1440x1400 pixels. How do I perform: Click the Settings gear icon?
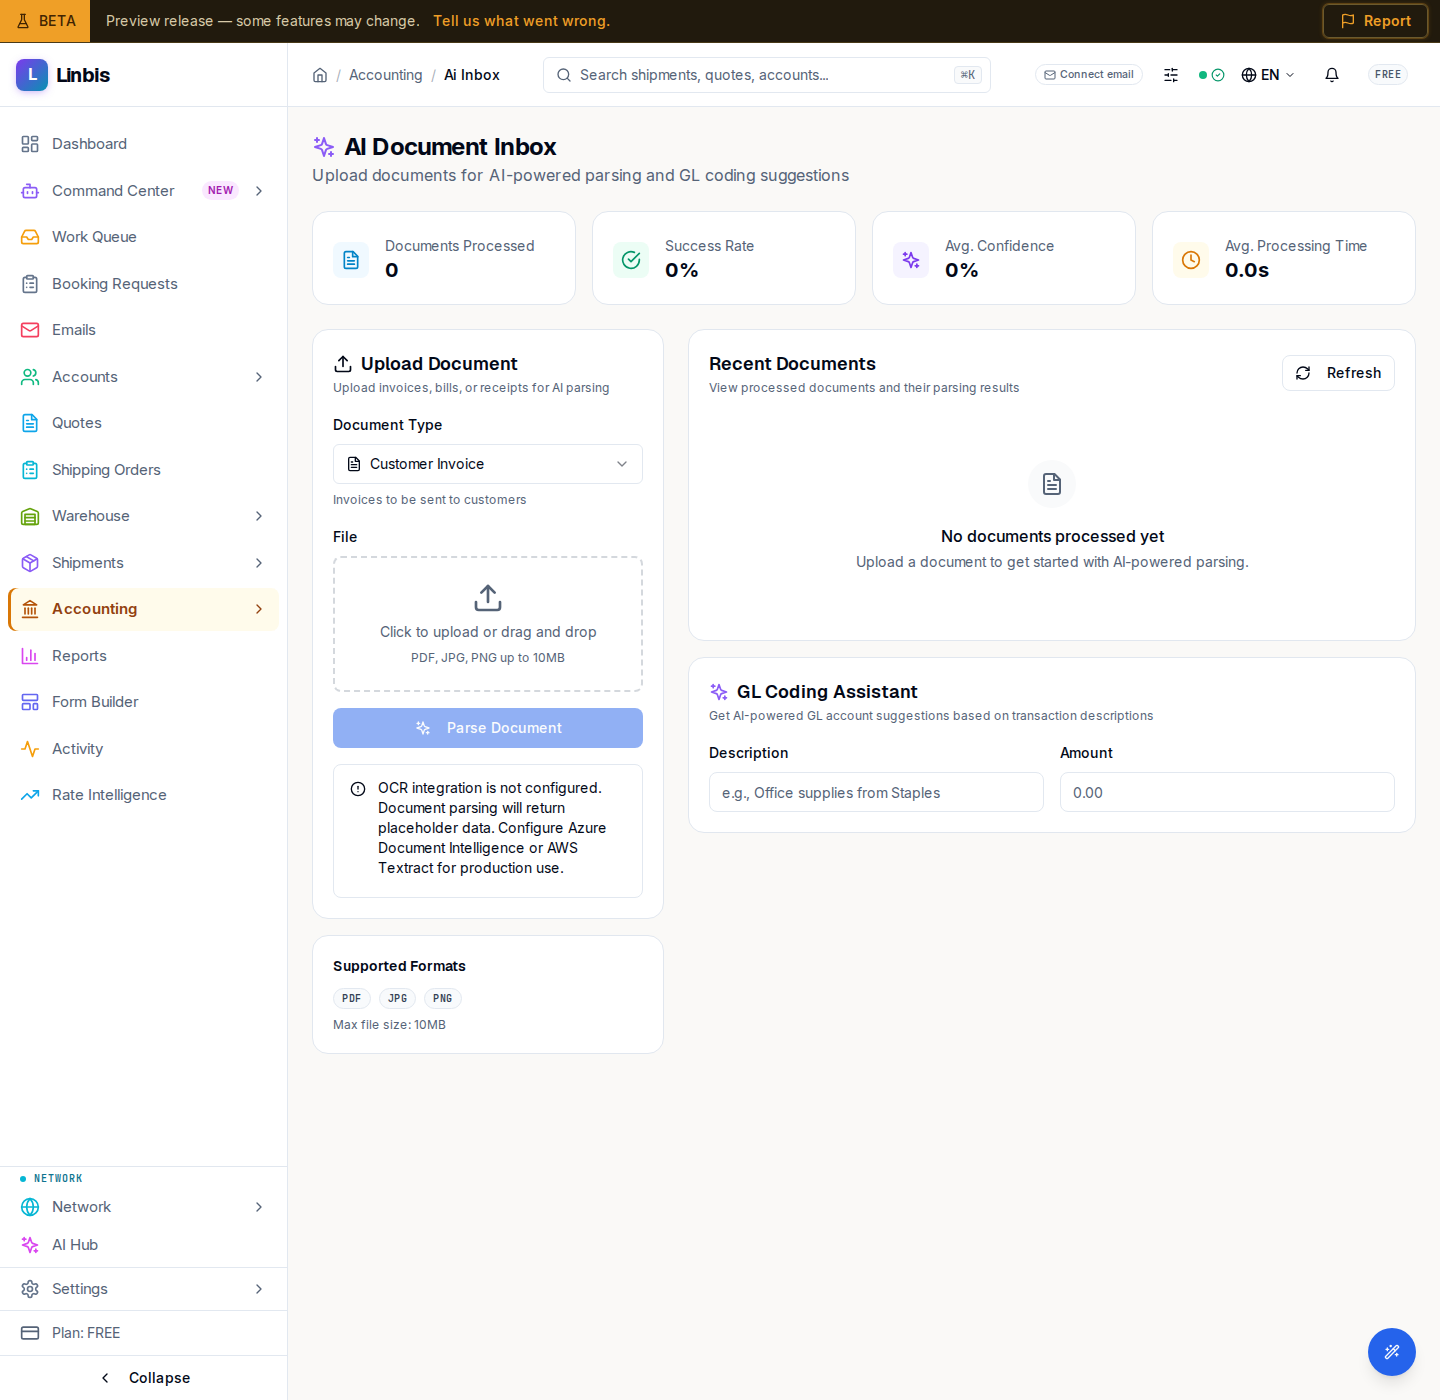click(x=30, y=1289)
